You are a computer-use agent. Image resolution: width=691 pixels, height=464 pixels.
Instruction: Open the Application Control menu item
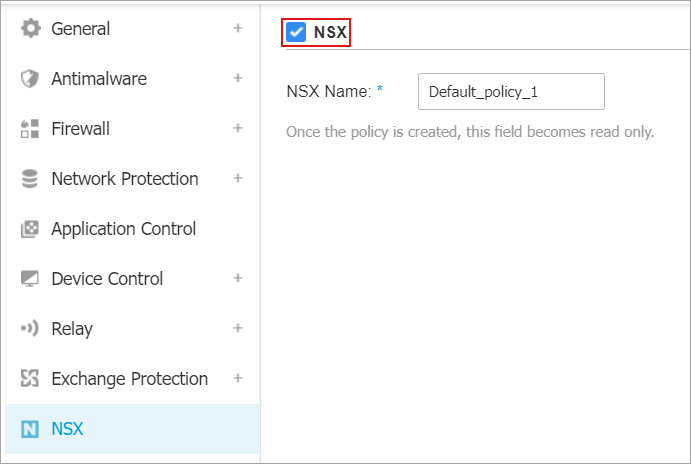click(x=123, y=229)
